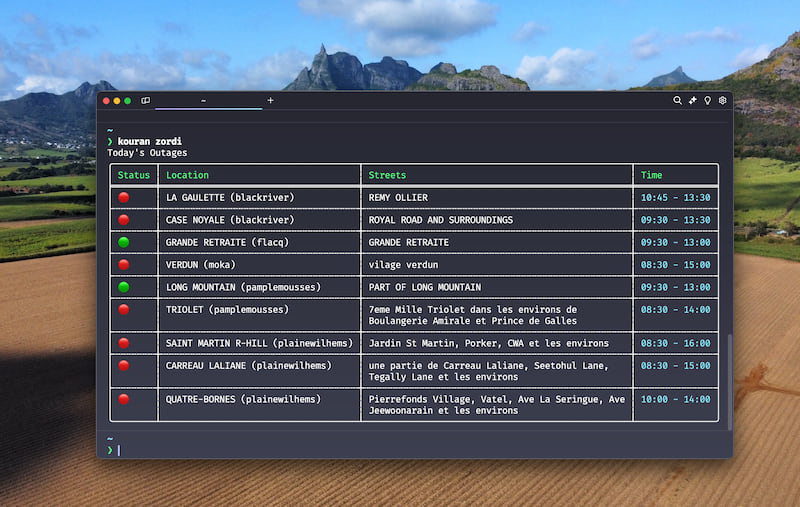Screen dimensions: 800x507
Task: Toggle the sidebar panel icon
Action: click(x=146, y=101)
